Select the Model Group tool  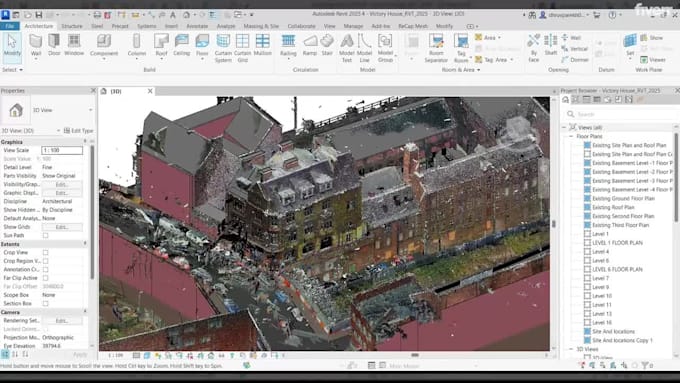[x=385, y=48]
